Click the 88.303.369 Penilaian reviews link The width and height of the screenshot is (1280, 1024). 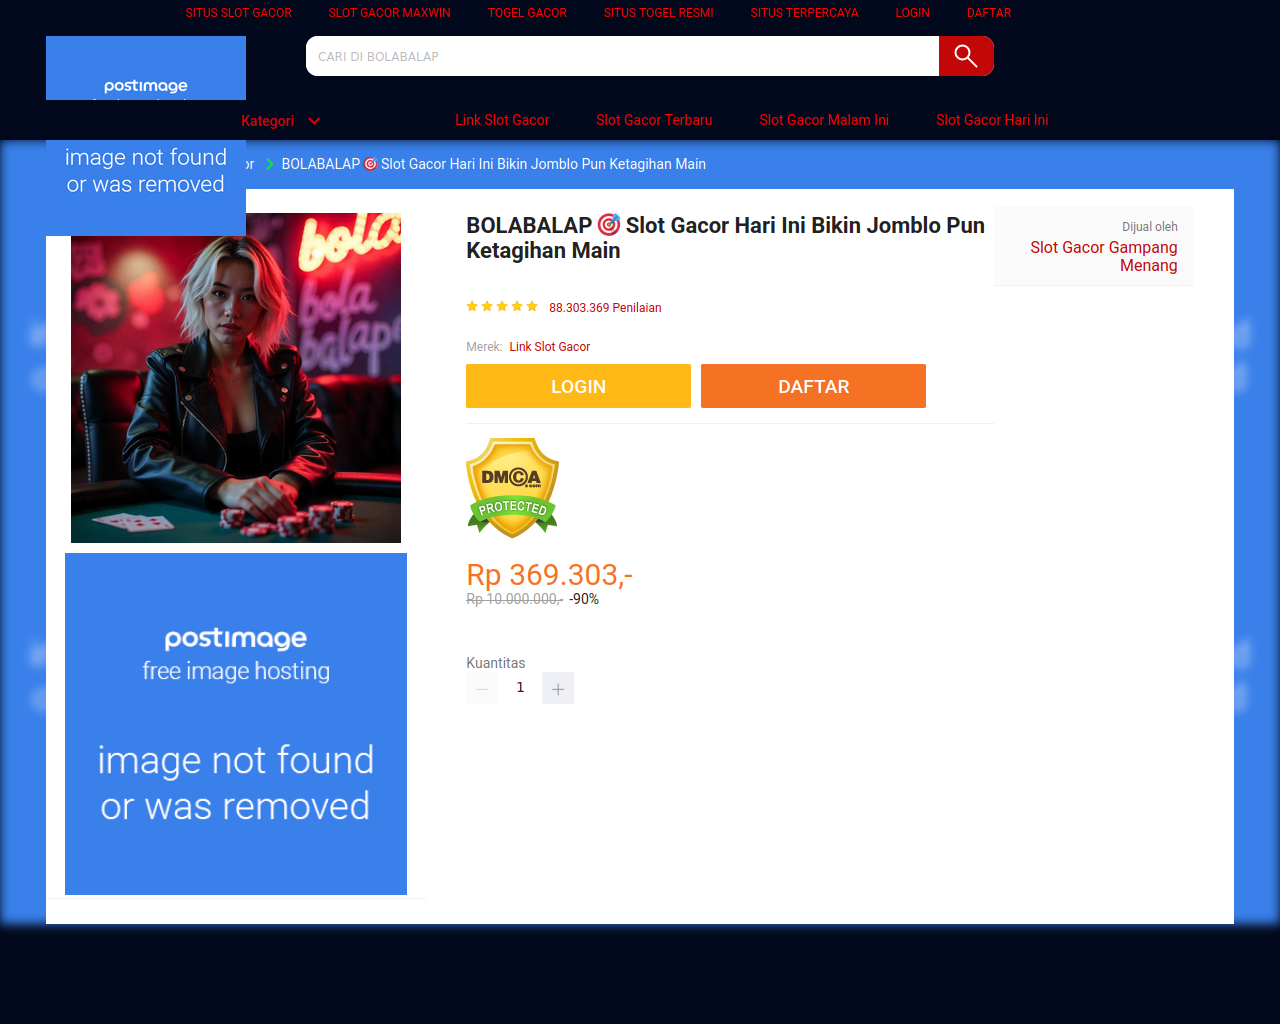pos(605,308)
